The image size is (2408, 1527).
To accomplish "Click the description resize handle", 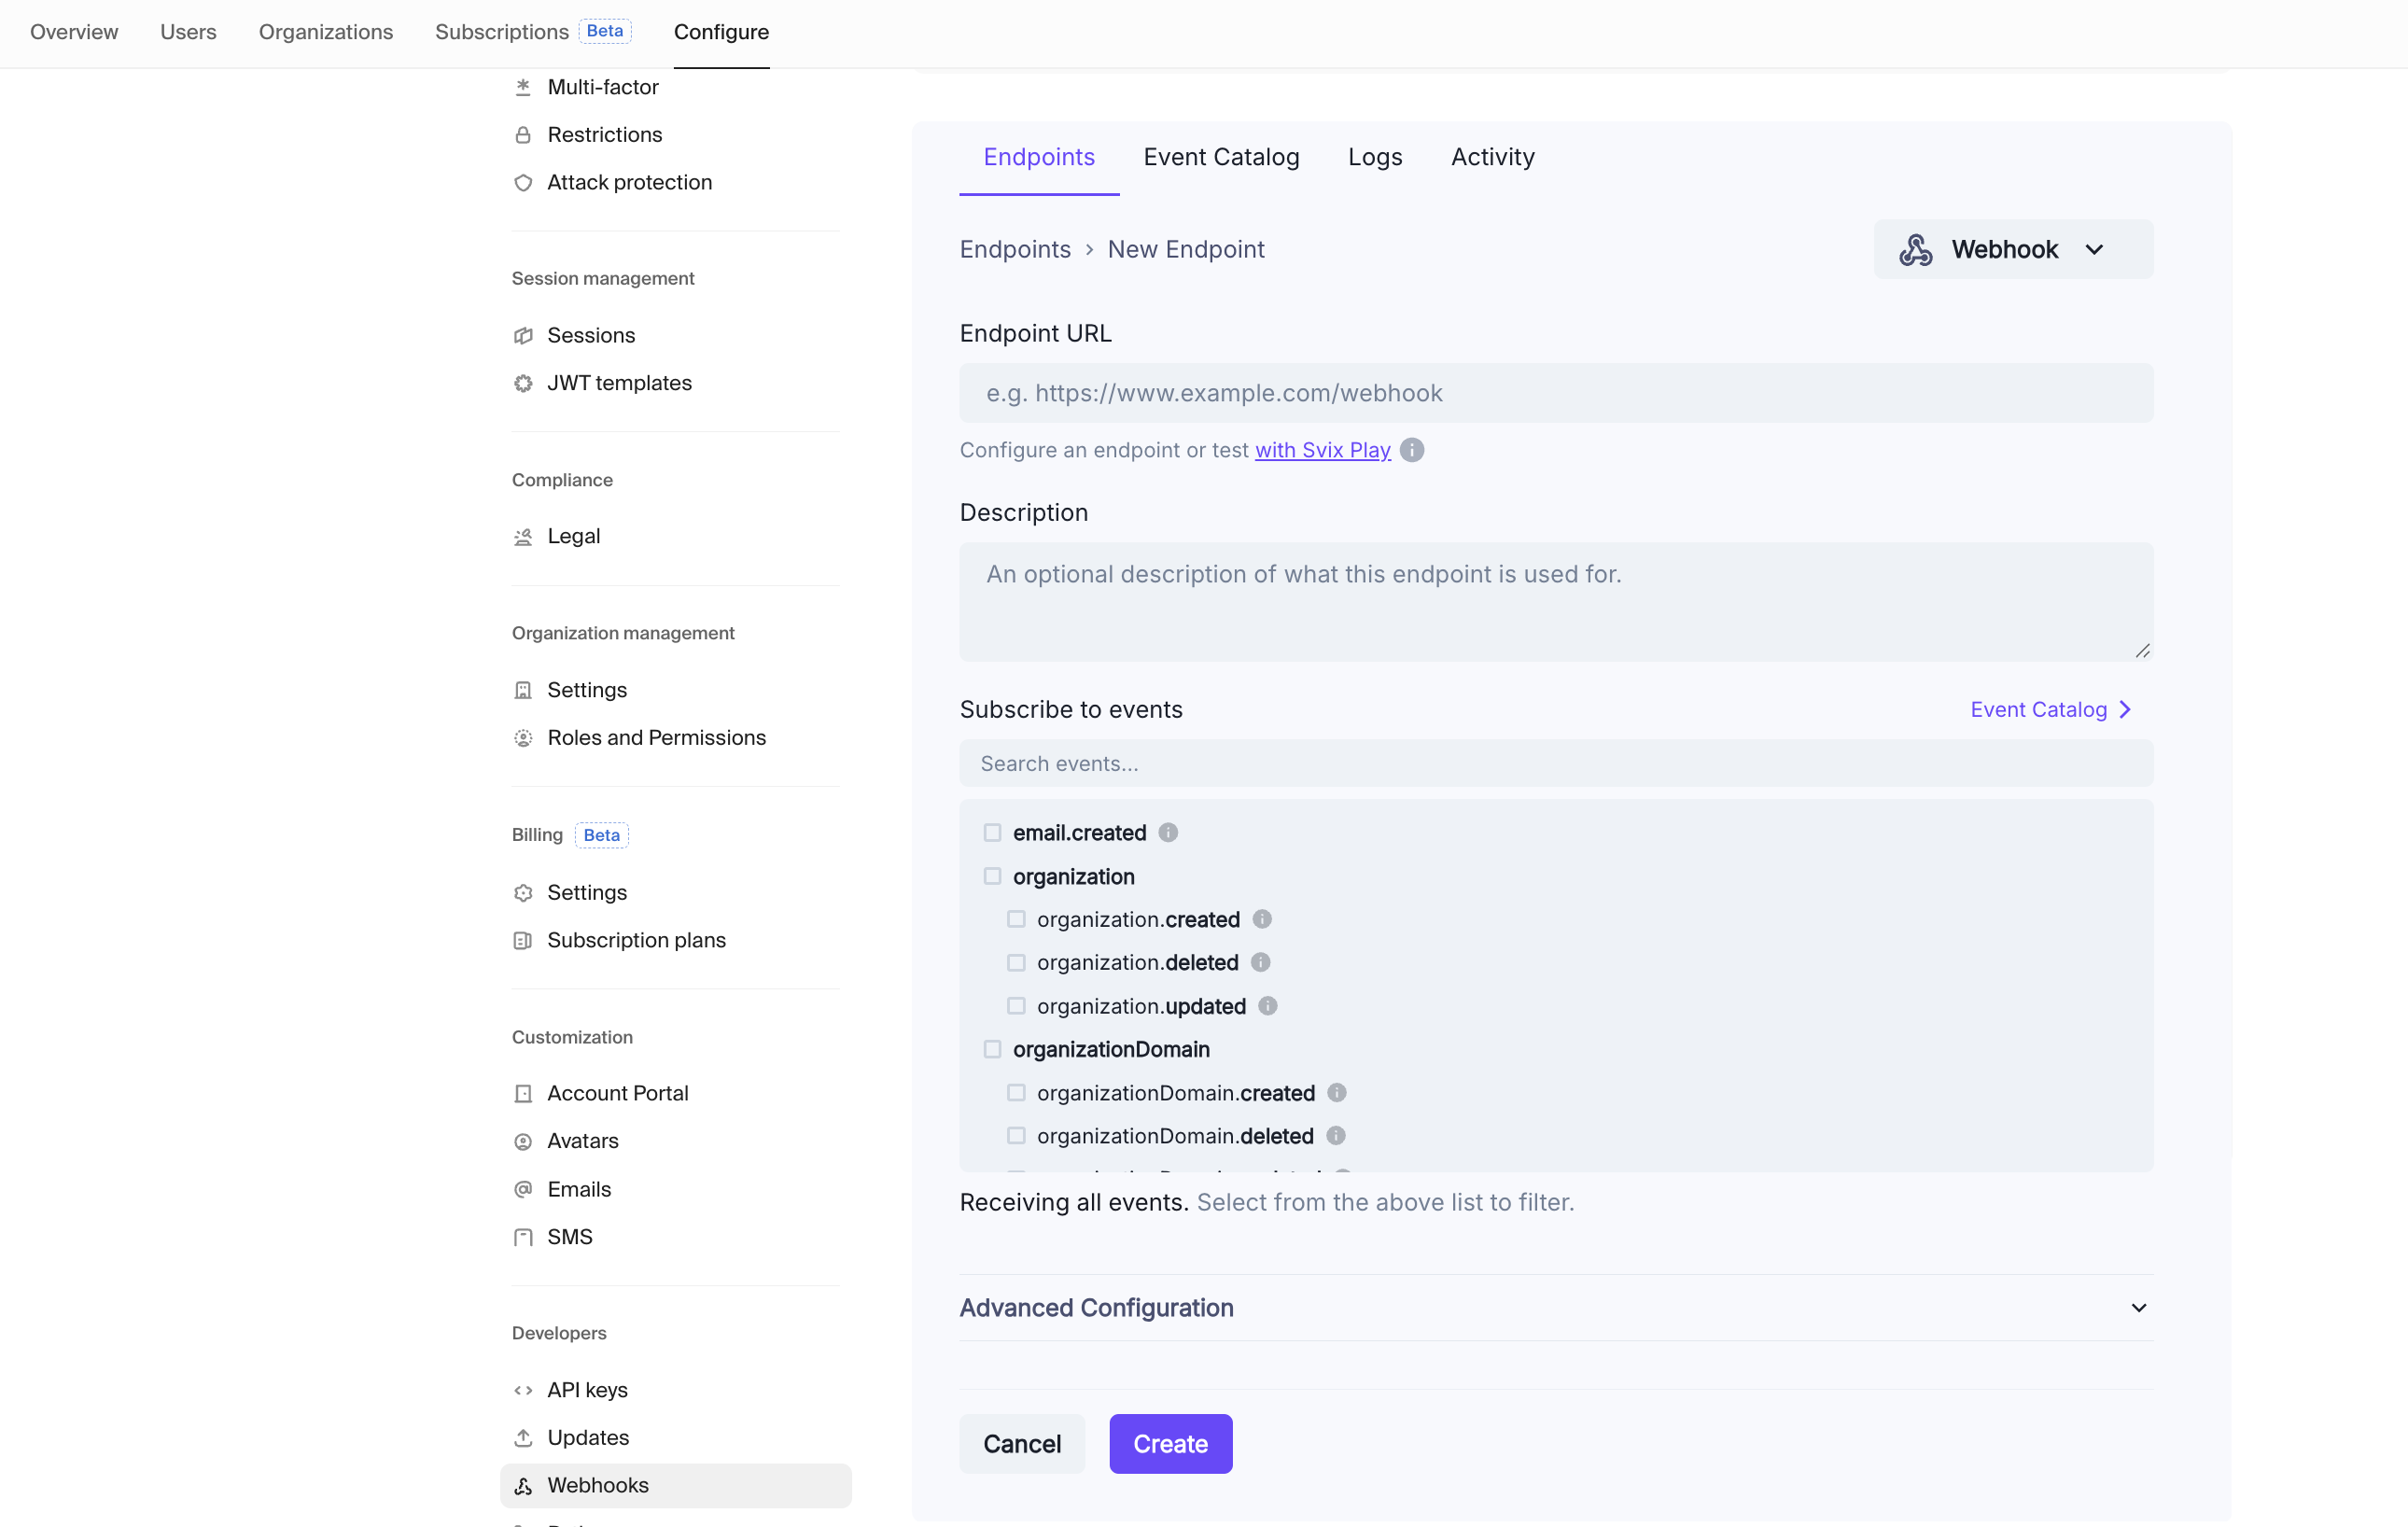I will [x=2142, y=651].
